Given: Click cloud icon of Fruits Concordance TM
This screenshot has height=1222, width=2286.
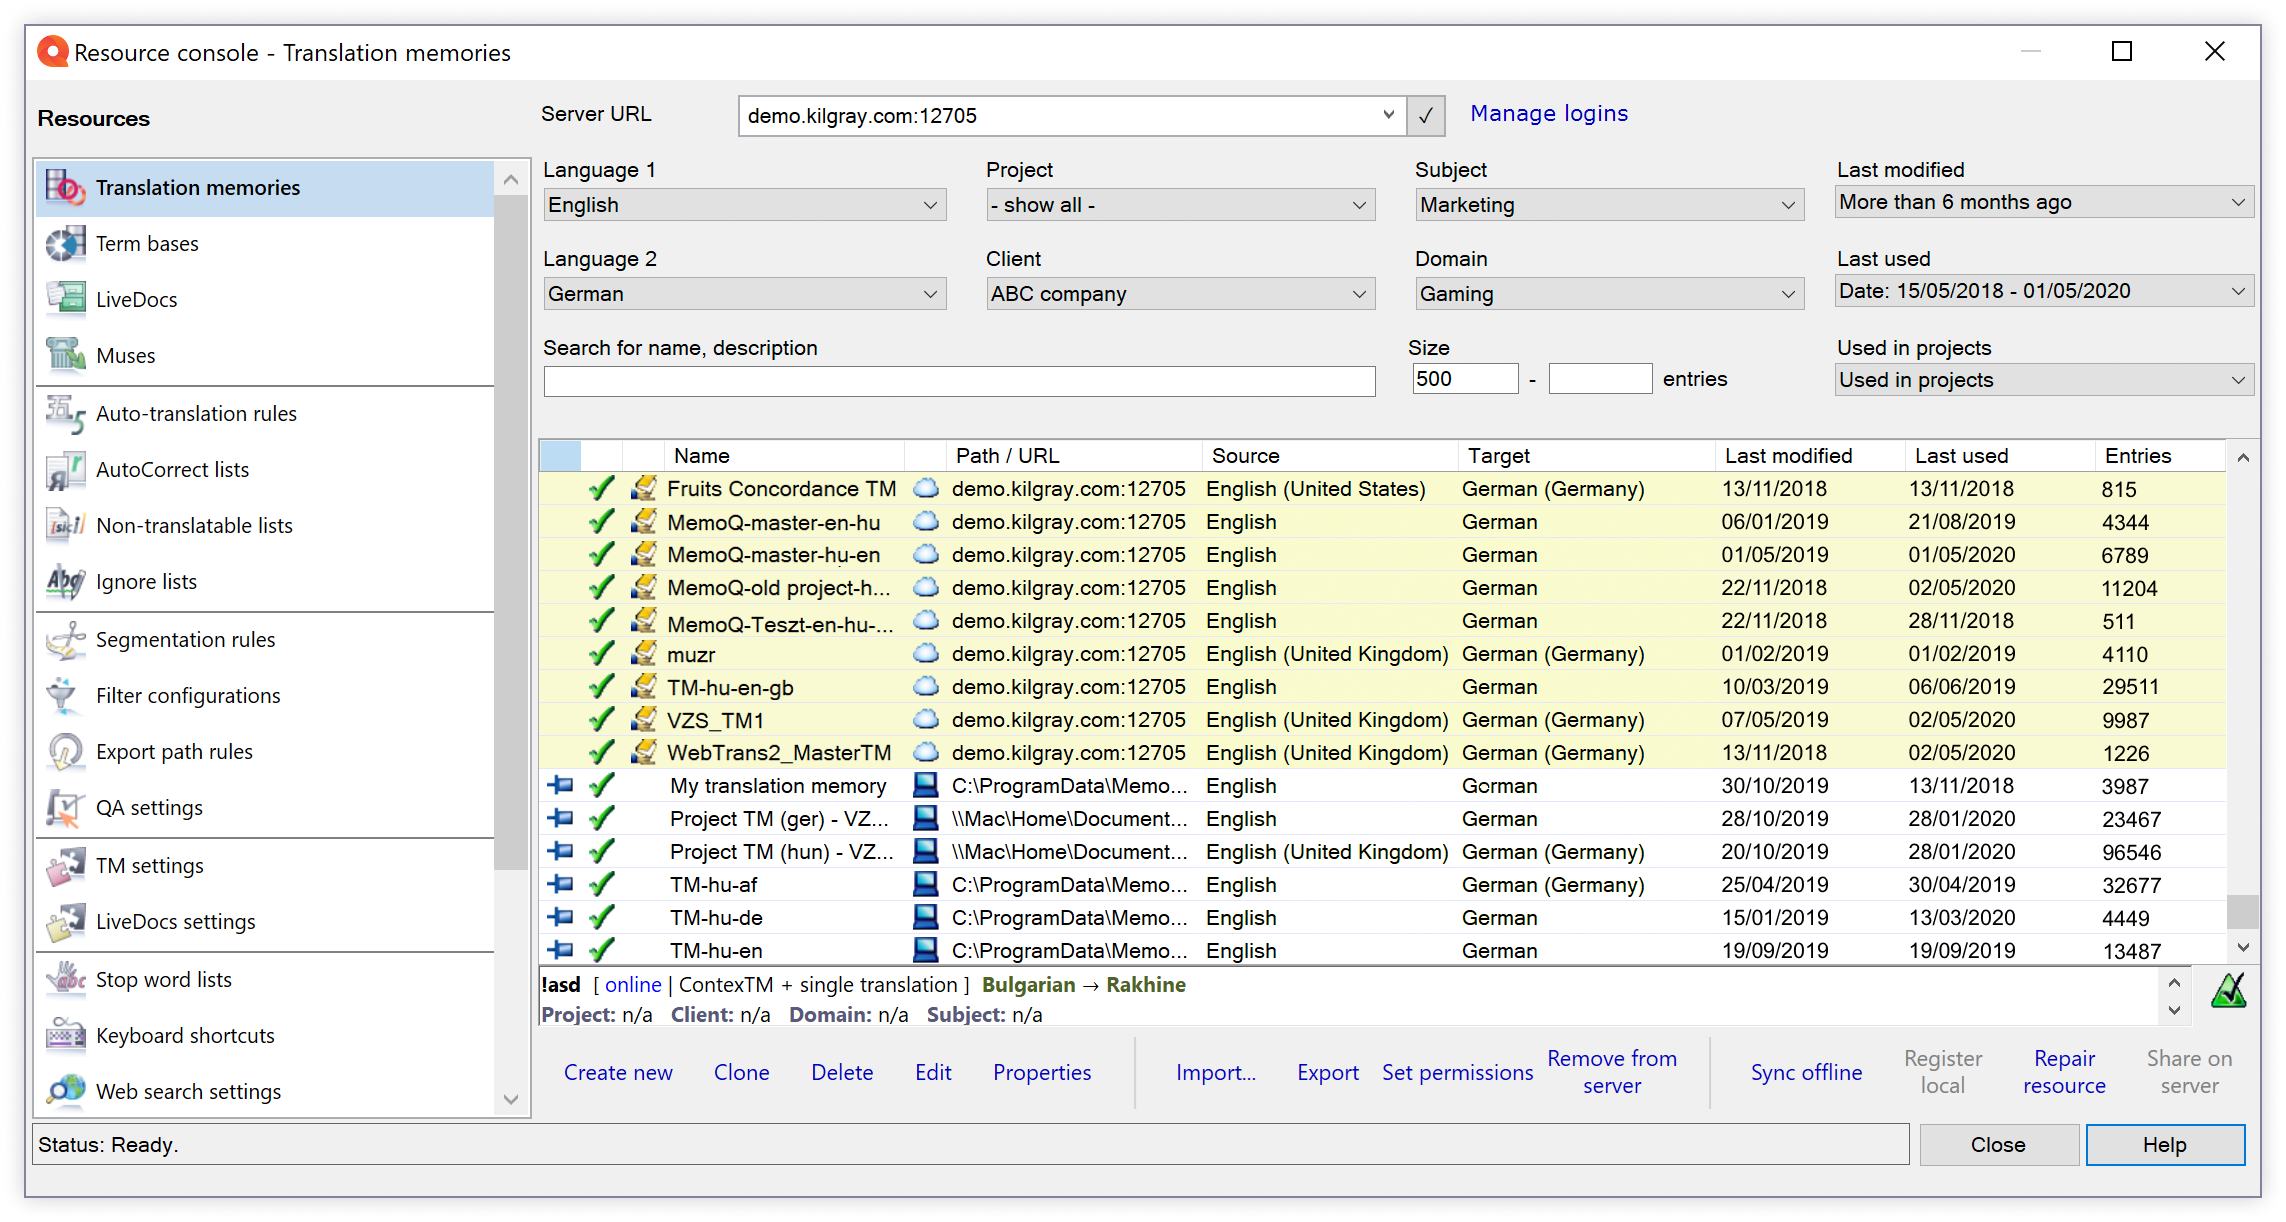Looking at the screenshot, I should (927, 489).
